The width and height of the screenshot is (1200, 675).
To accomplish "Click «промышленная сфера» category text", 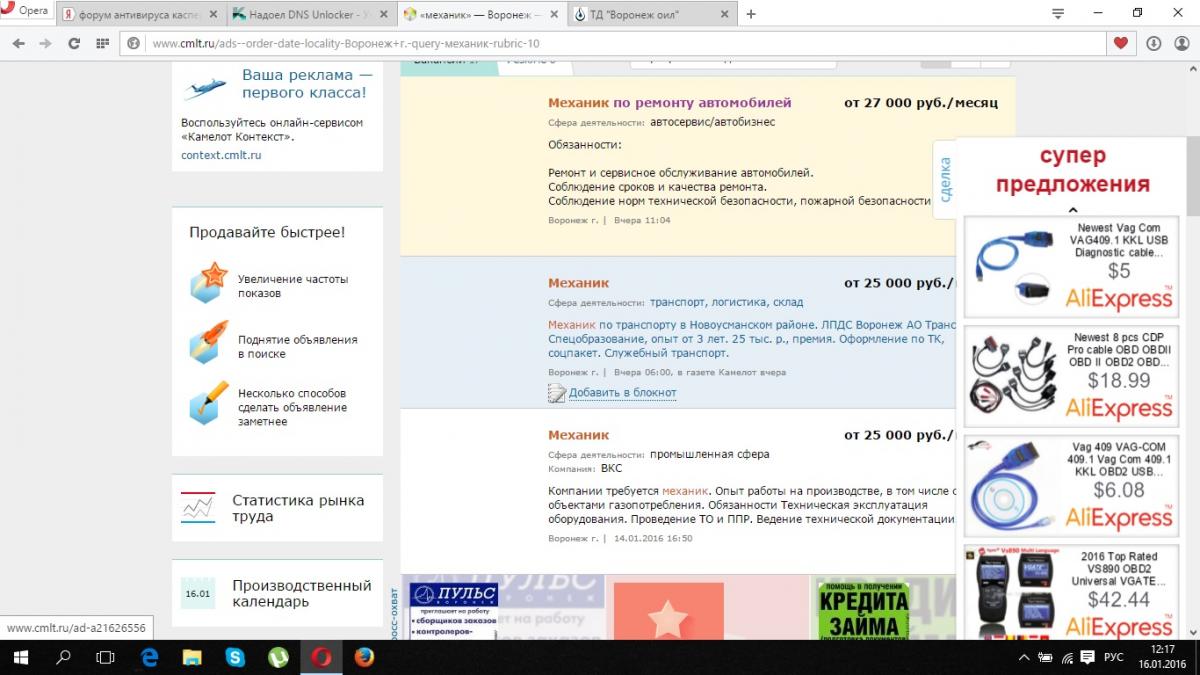I will pyautogui.click(x=710, y=454).
